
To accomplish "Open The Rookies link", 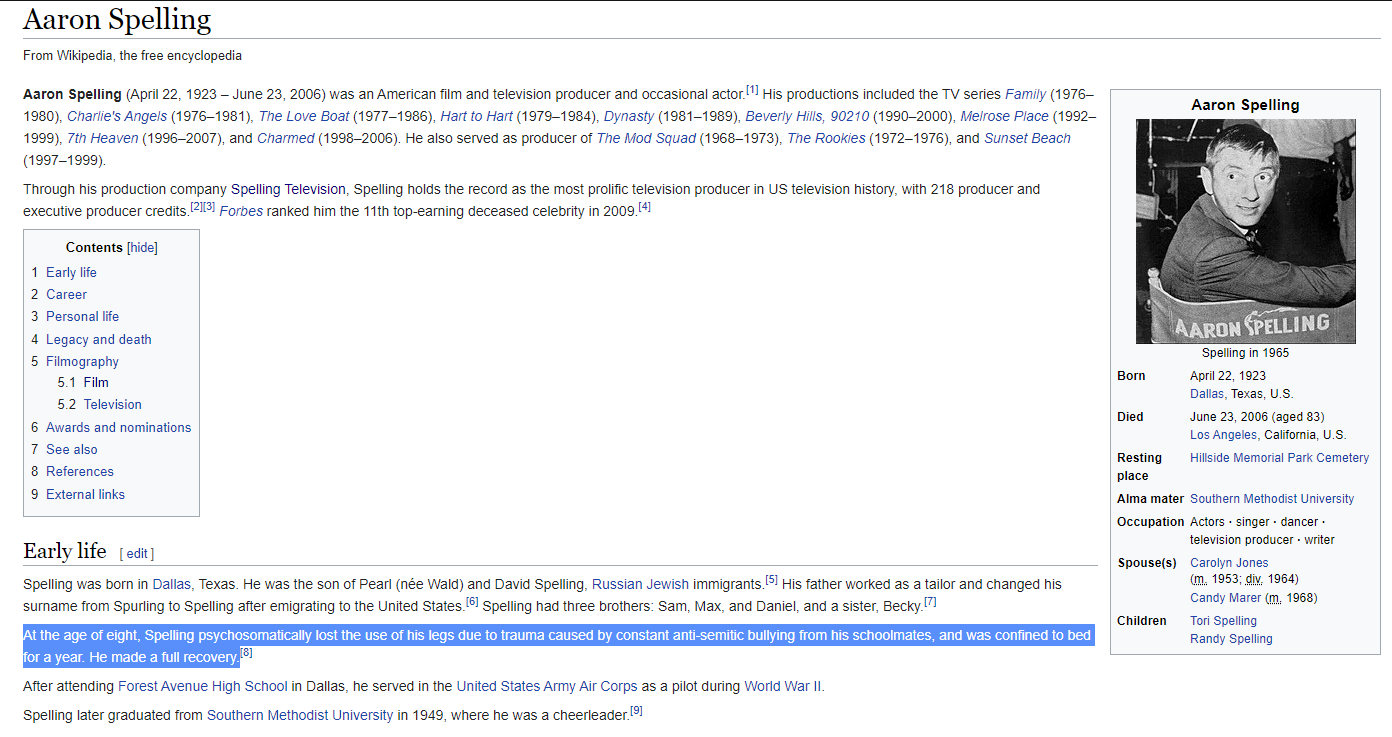I will pos(826,138).
